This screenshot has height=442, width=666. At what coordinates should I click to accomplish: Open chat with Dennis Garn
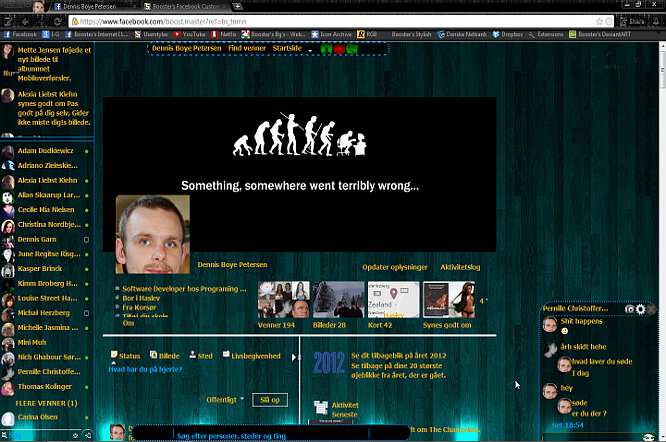(x=45, y=239)
